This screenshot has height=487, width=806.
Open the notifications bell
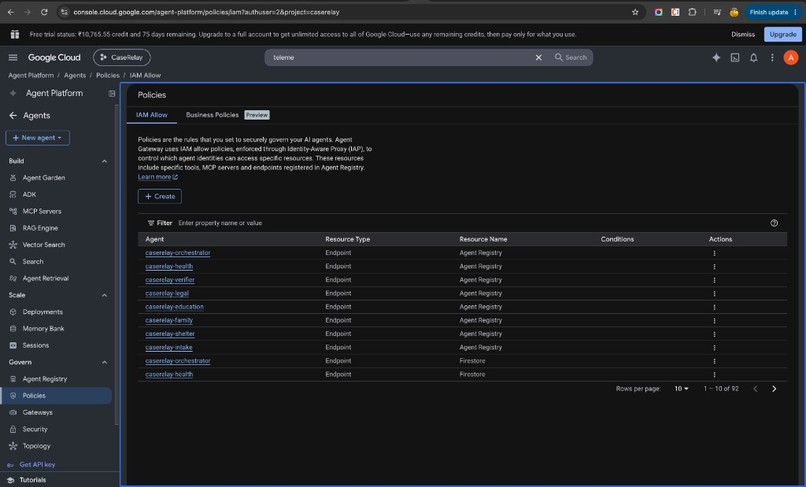pyautogui.click(x=754, y=58)
